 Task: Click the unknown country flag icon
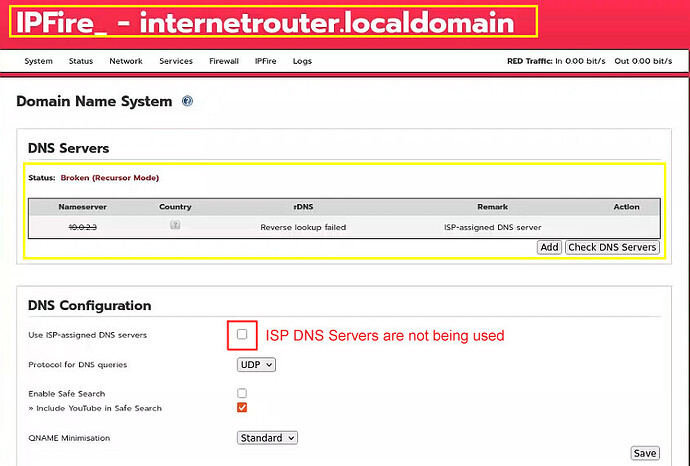tap(175, 225)
